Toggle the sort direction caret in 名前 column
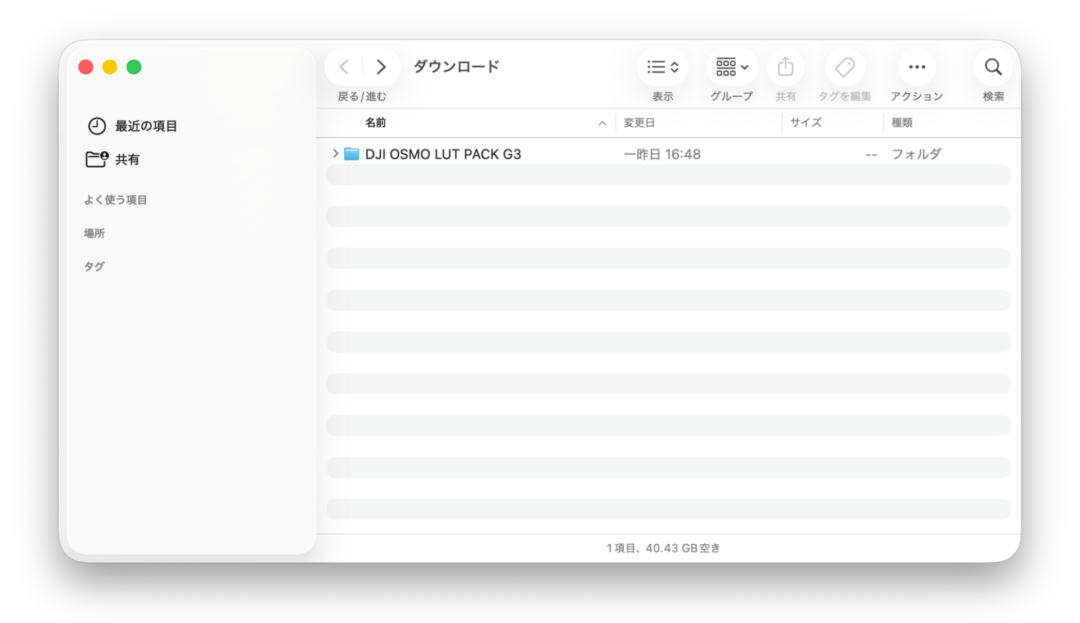The height and width of the screenshot is (623, 1080). [602, 123]
